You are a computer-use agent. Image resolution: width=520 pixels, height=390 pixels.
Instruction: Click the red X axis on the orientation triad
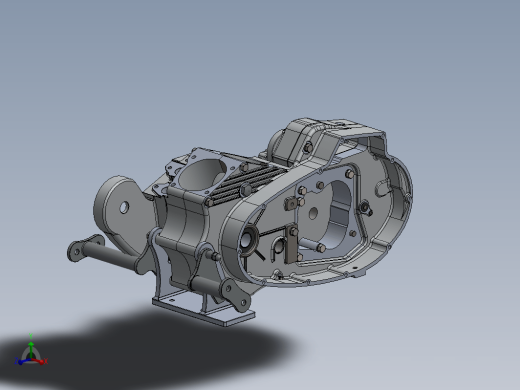(x=39, y=361)
